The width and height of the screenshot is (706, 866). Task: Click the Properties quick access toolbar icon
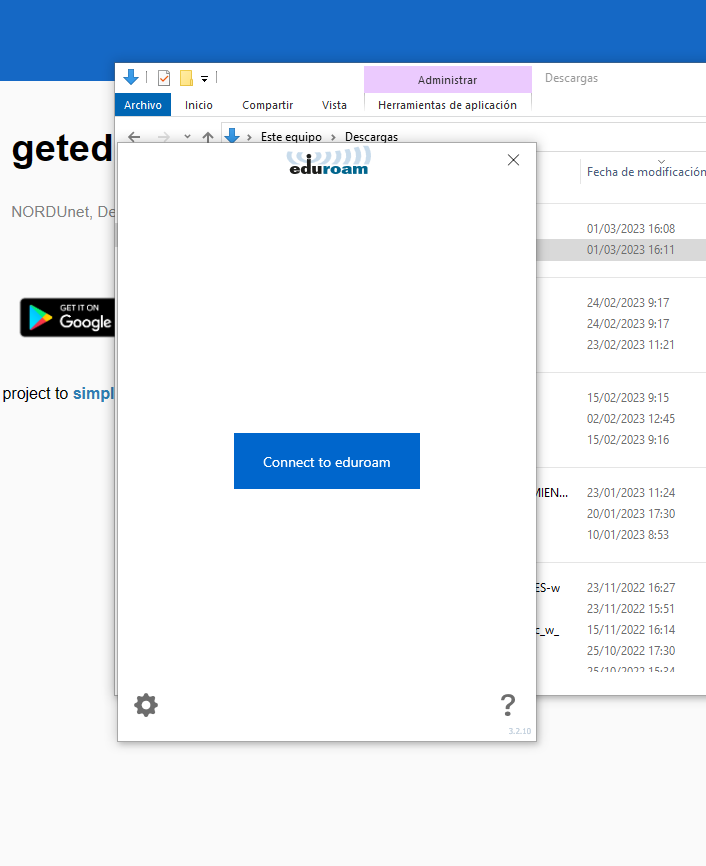click(x=164, y=78)
